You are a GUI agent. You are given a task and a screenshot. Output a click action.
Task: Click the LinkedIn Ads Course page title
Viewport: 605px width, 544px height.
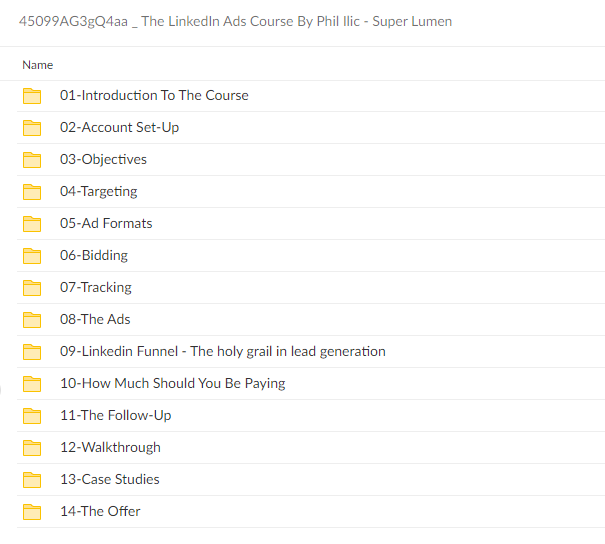(235, 21)
